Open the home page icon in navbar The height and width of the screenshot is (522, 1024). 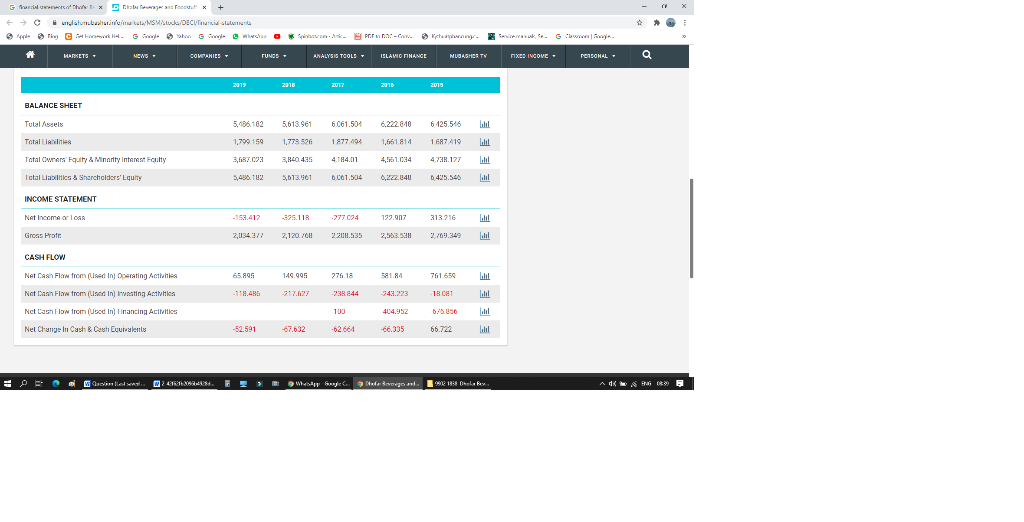point(30,55)
